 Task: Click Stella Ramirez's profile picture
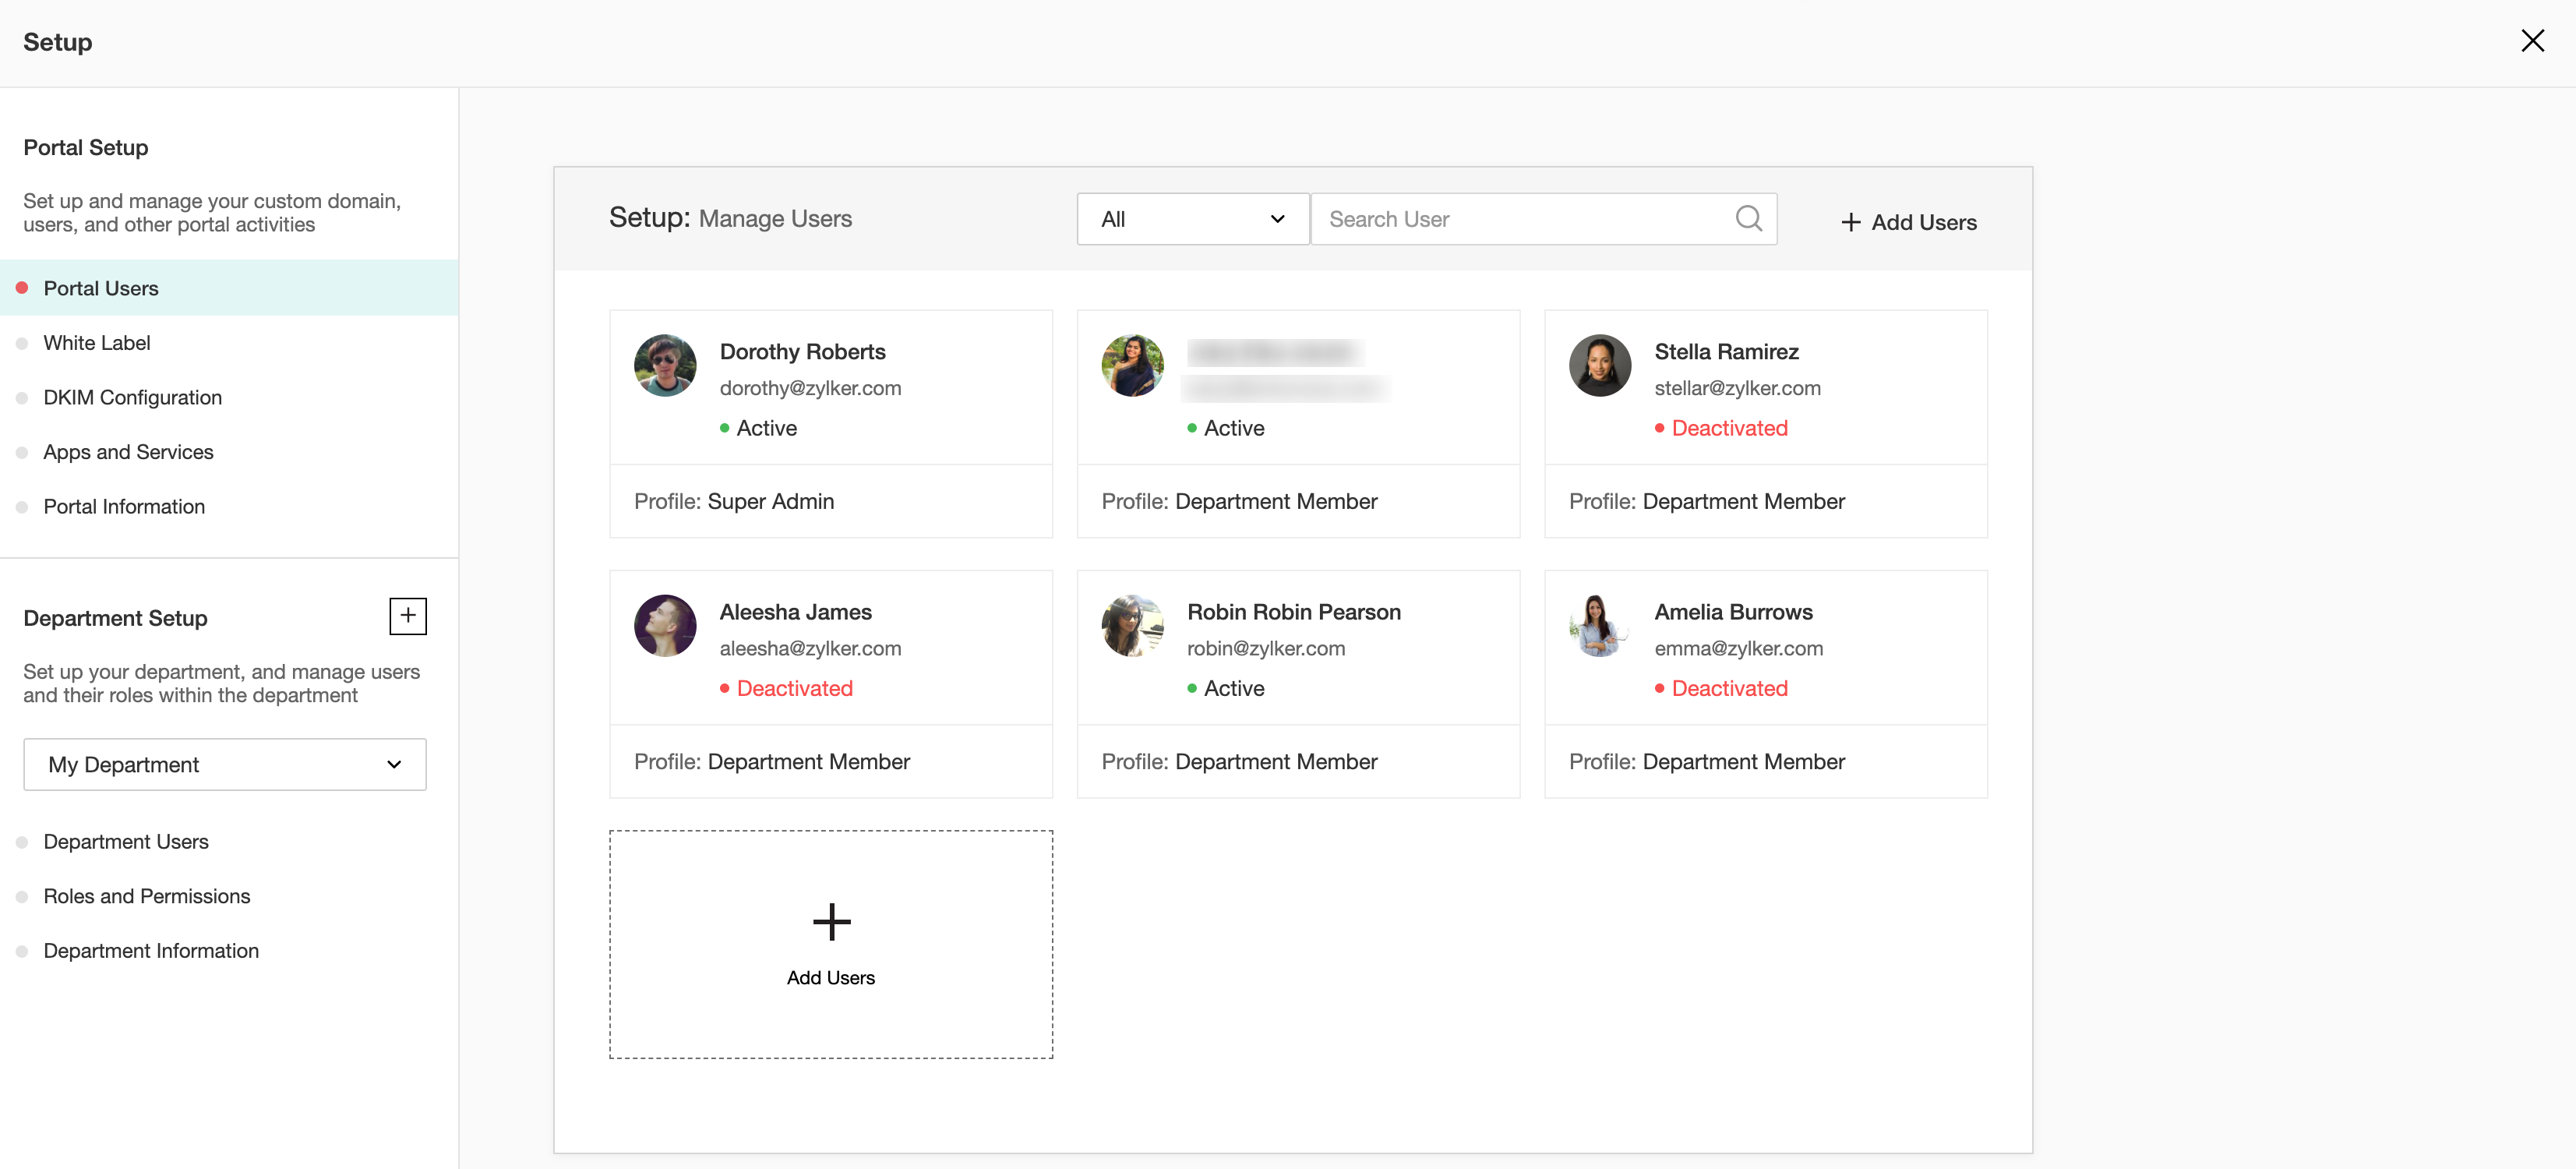[1599, 365]
